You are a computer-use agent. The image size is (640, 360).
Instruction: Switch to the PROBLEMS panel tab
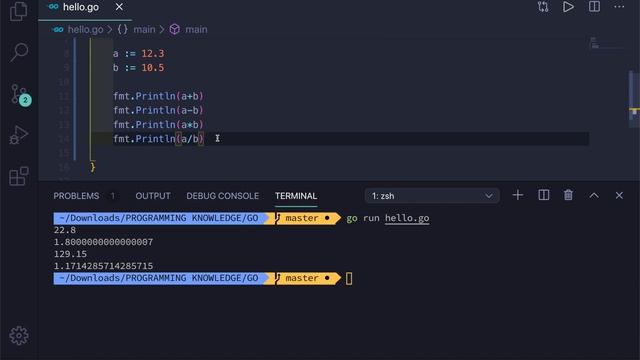coord(76,196)
